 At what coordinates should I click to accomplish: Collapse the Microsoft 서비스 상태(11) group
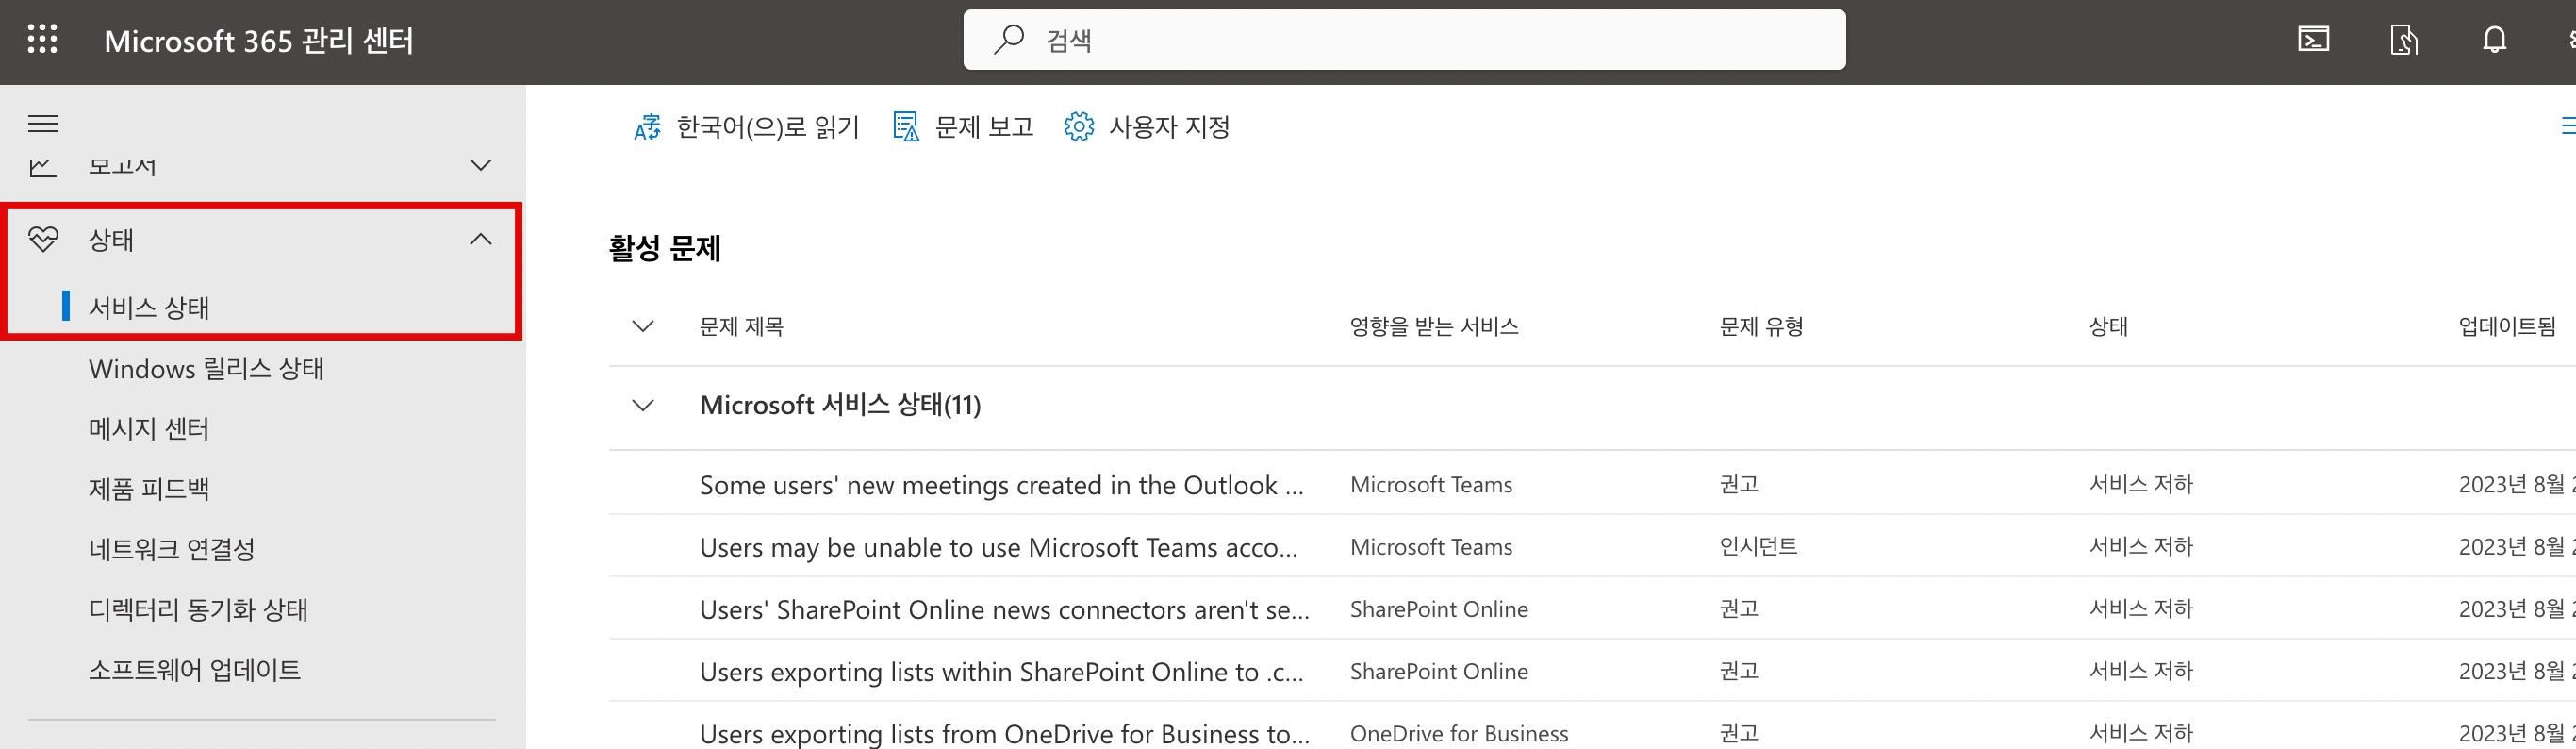tap(643, 405)
